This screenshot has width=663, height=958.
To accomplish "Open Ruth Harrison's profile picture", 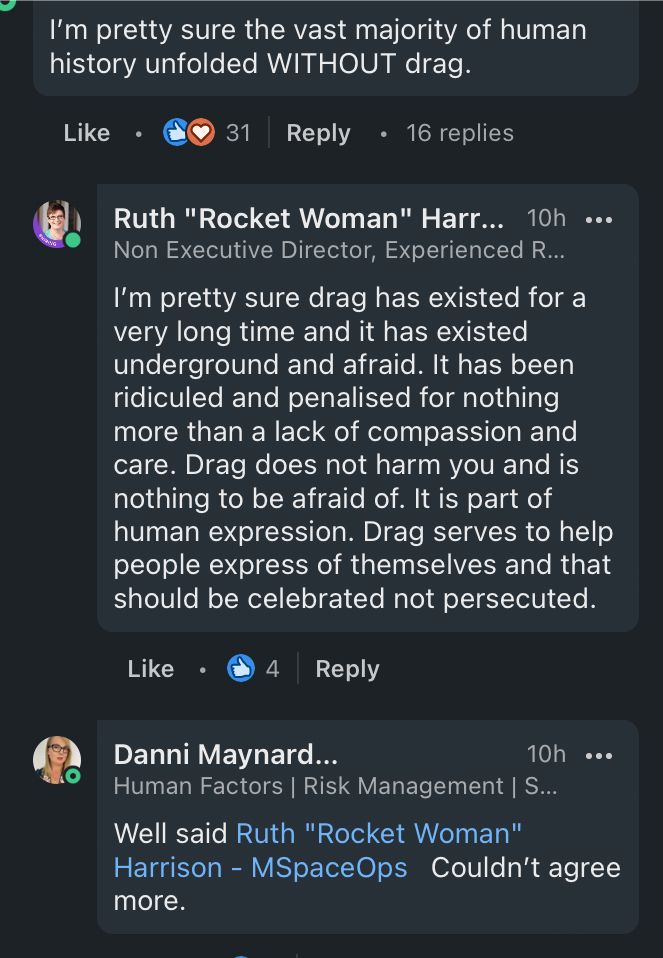I will point(58,224).
